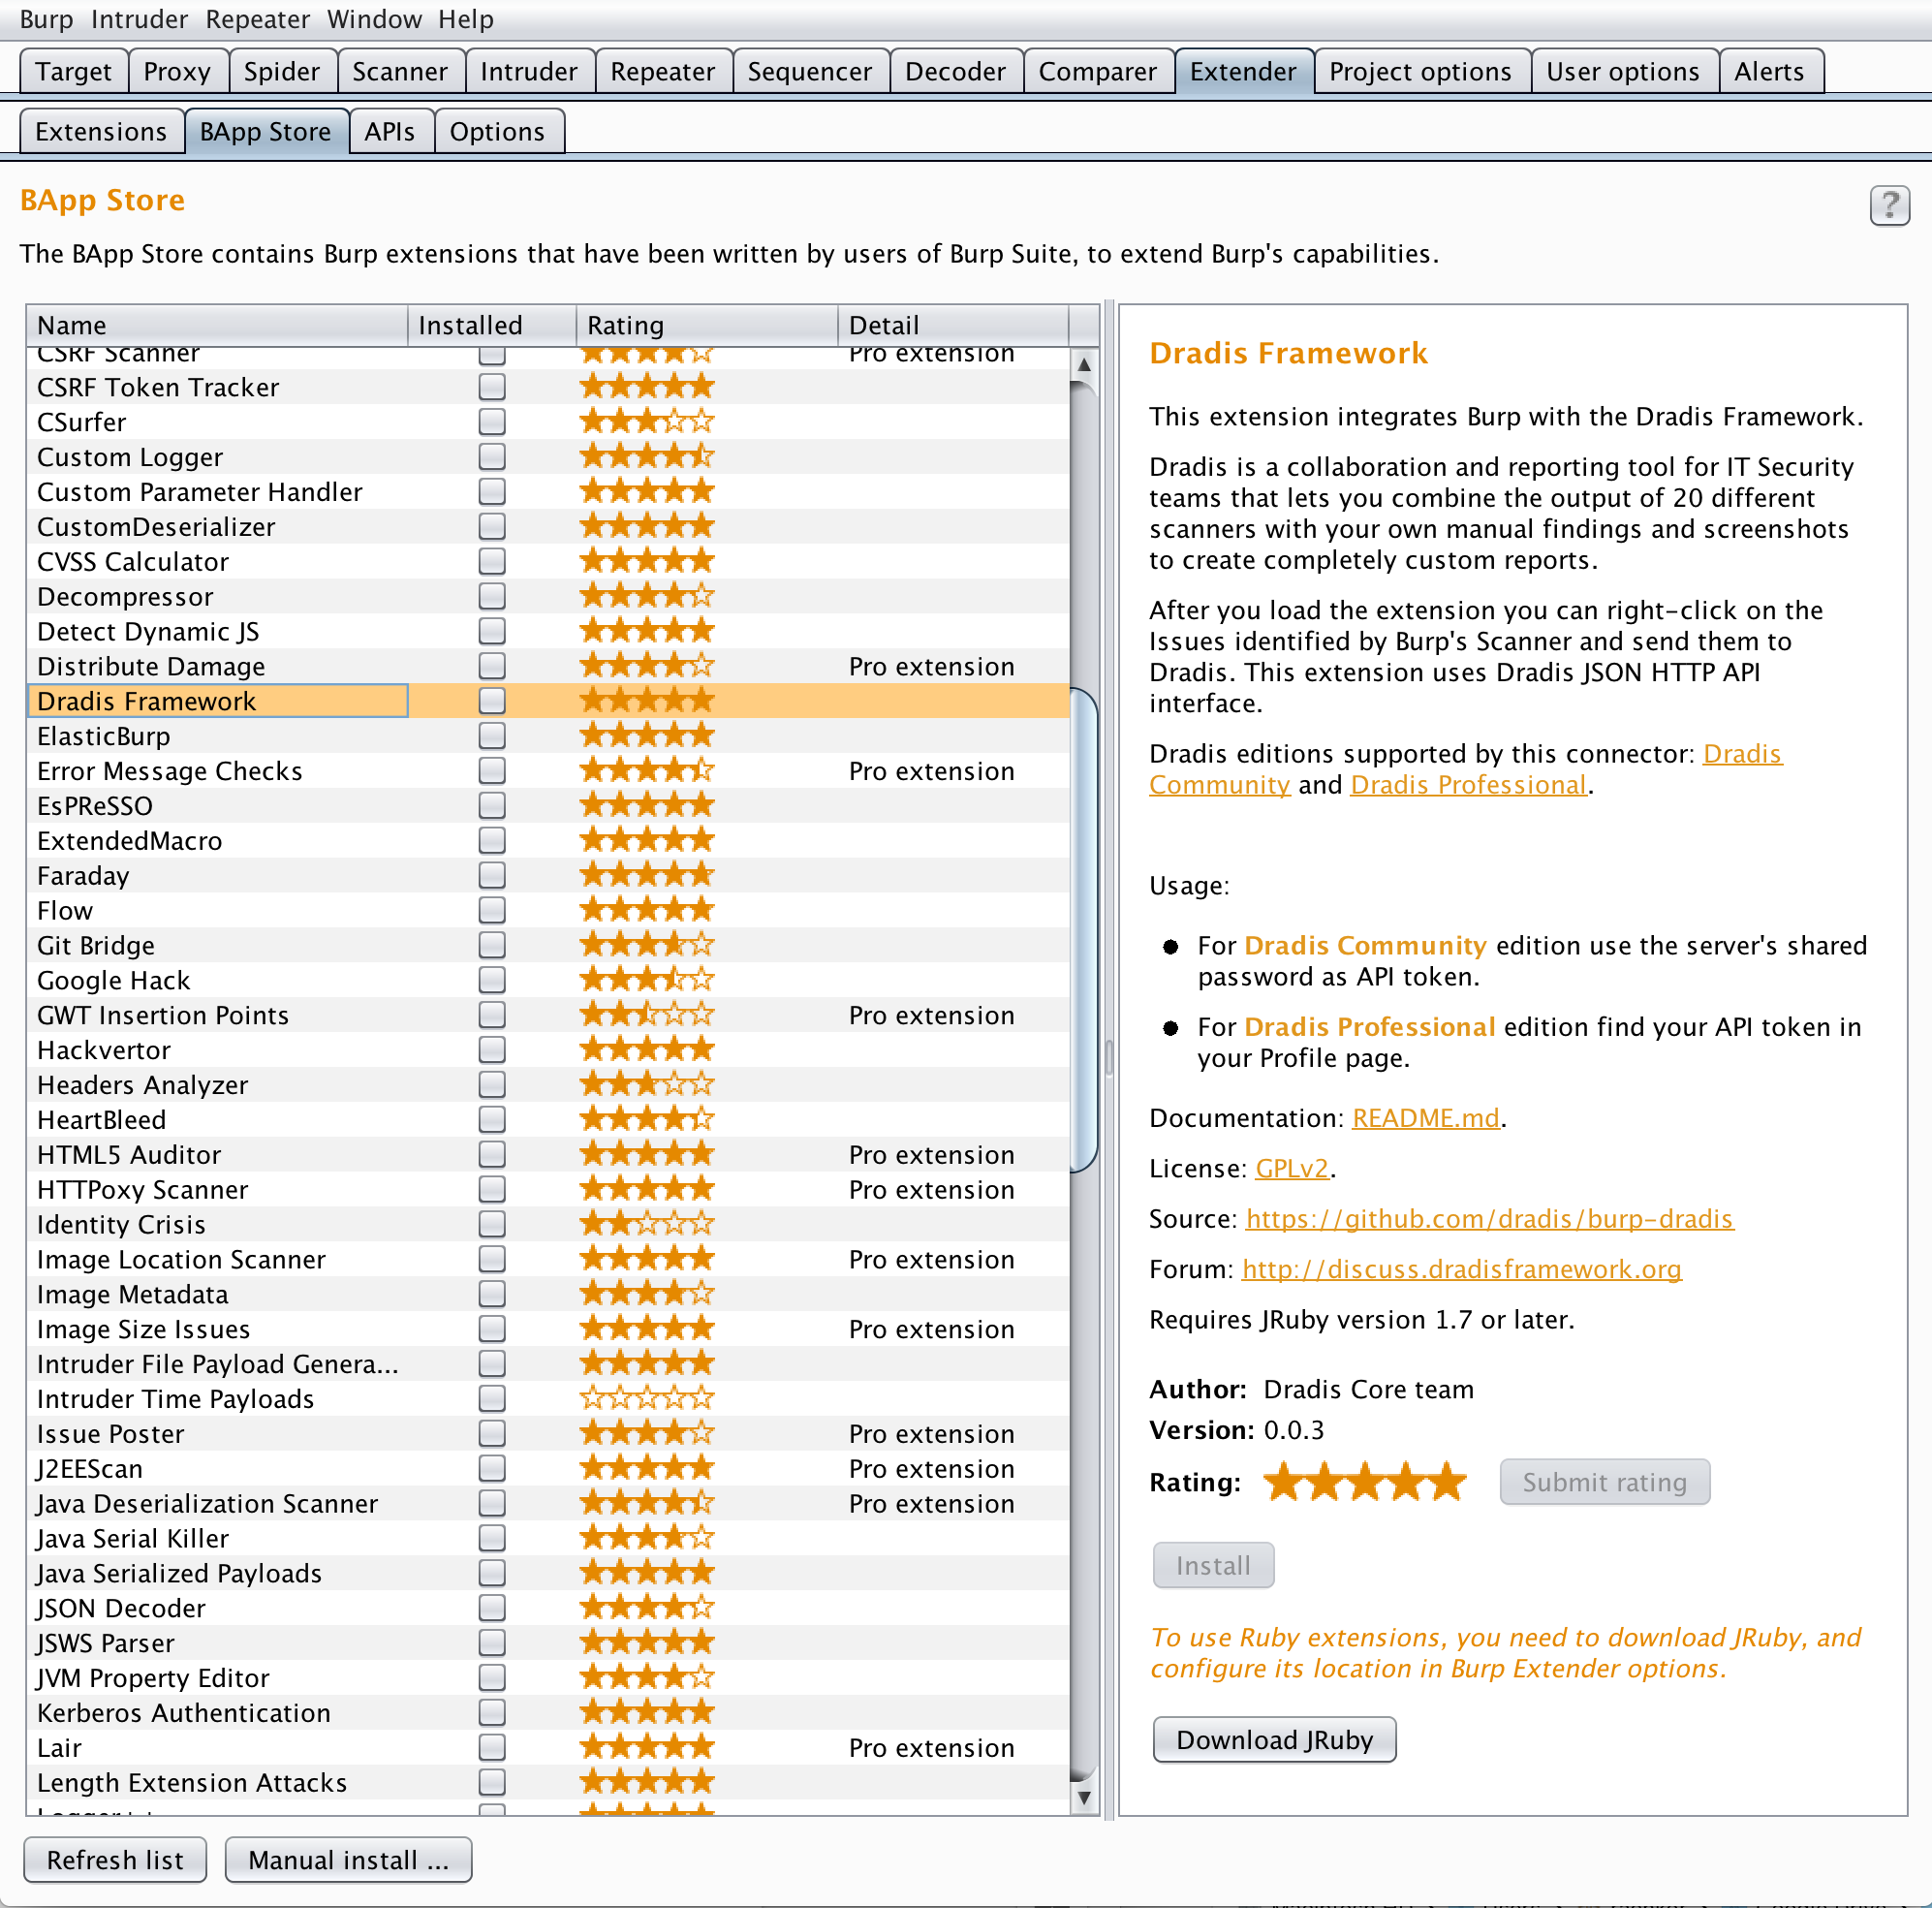1932x1908 pixels.
Task: Open the Intruder menu in menu bar
Action: [x=139, y=19]
